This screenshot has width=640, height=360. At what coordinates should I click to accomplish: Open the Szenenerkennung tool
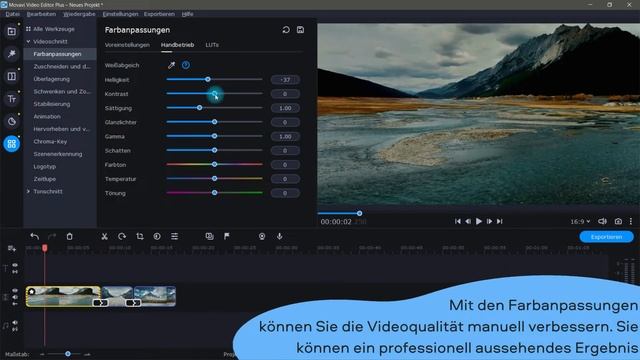click(58, 154)
